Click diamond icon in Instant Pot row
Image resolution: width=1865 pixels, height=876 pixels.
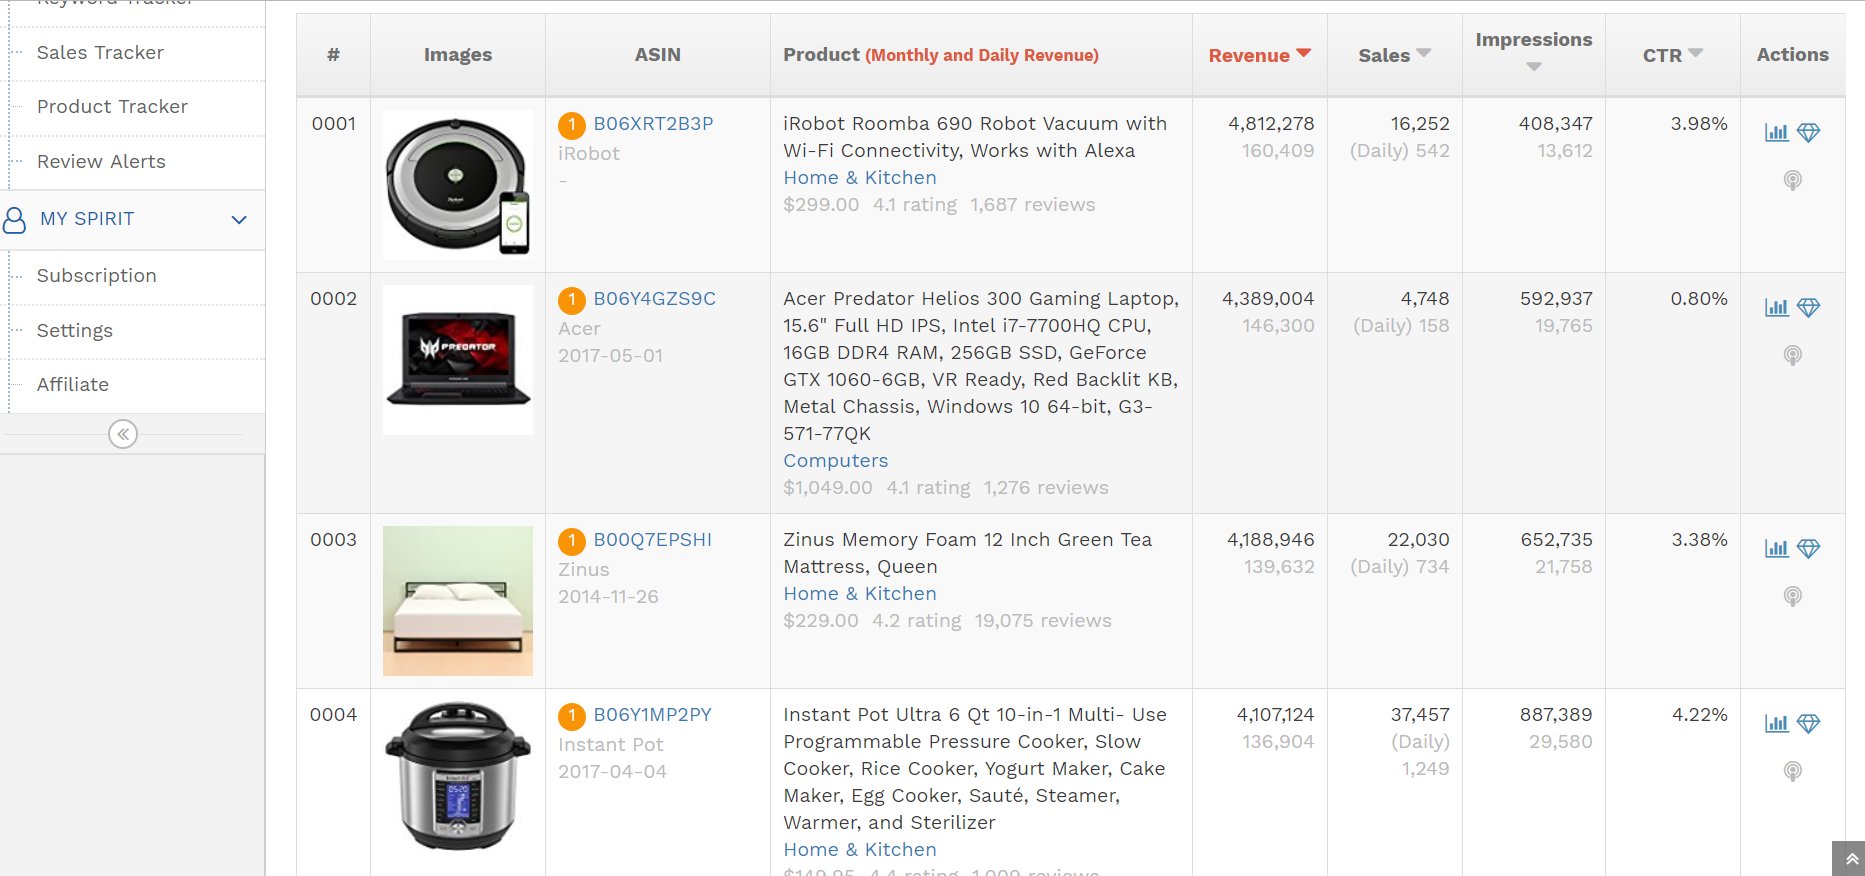pos(1808,723)
